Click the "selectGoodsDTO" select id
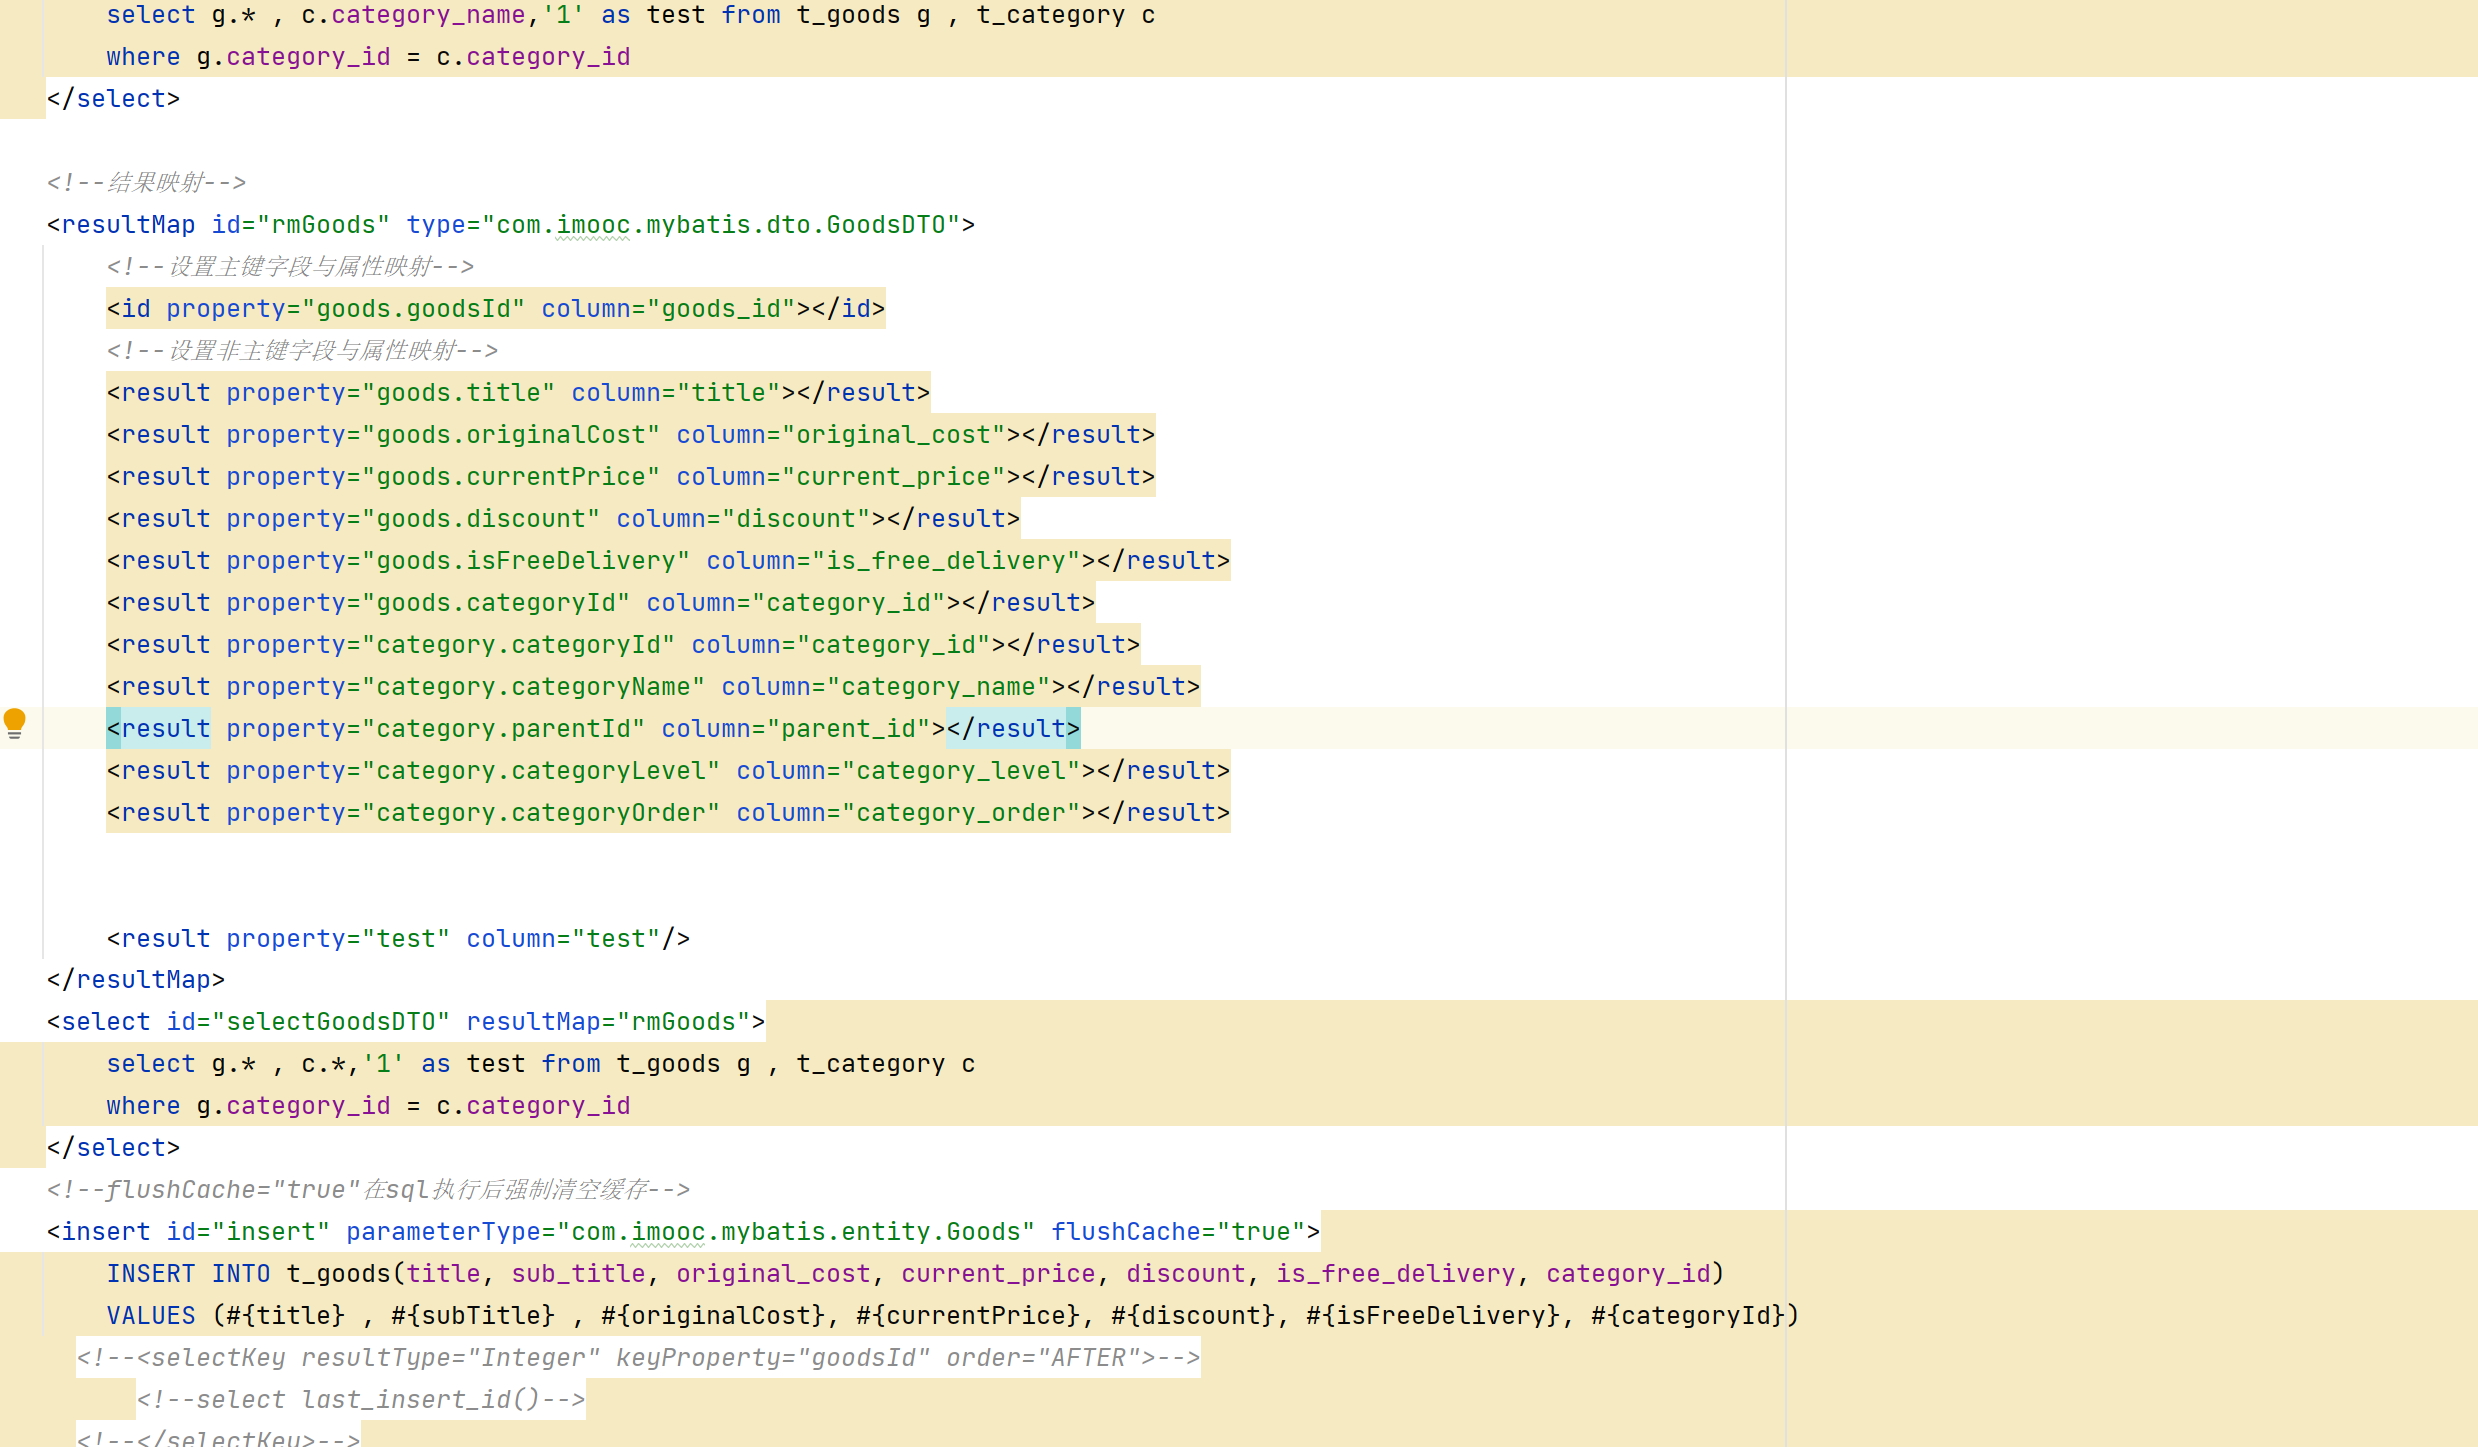 (330, 1022)
